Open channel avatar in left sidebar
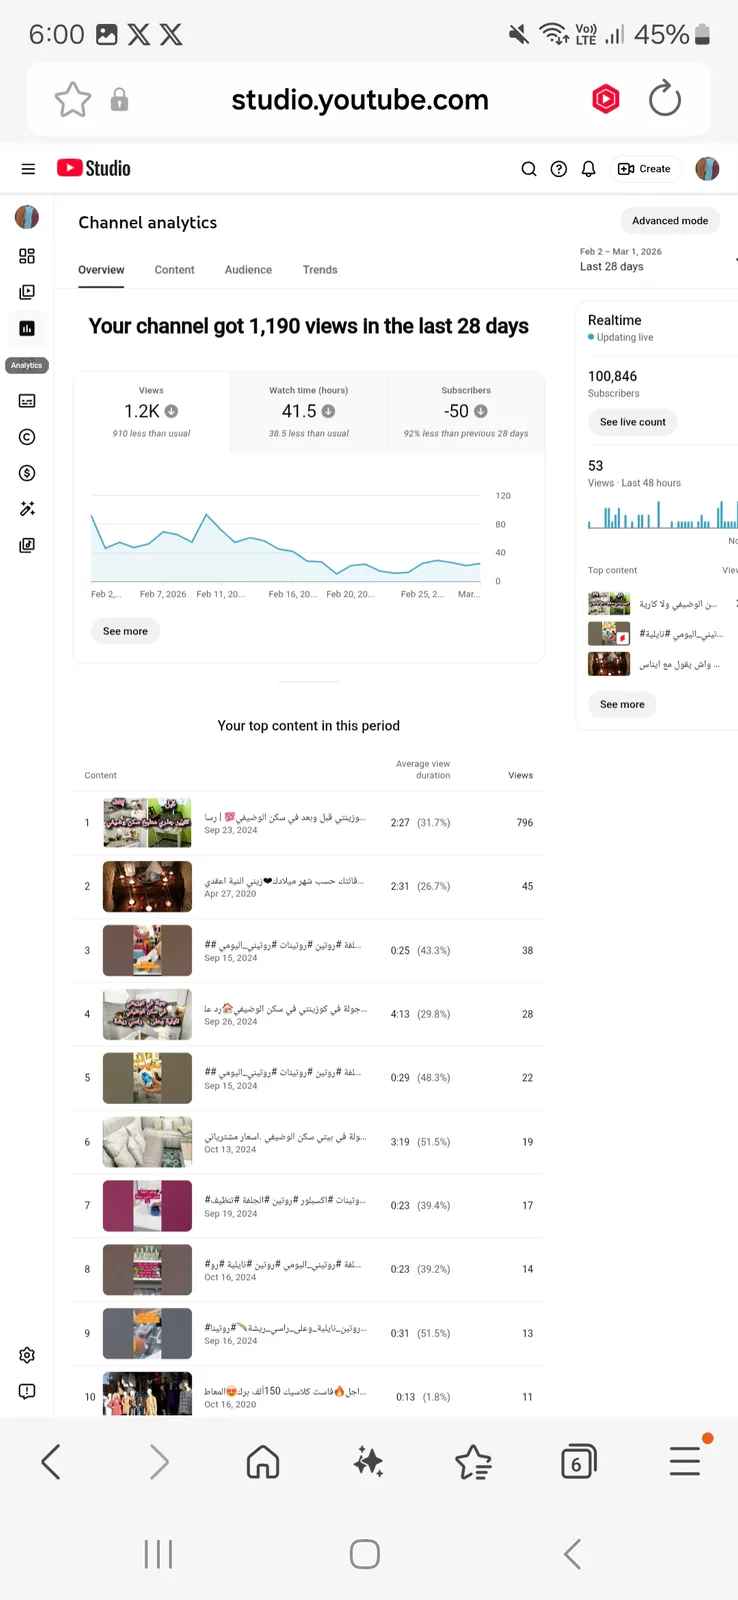The width and height of the screenshot is (738, 1600). coord(27,216)
